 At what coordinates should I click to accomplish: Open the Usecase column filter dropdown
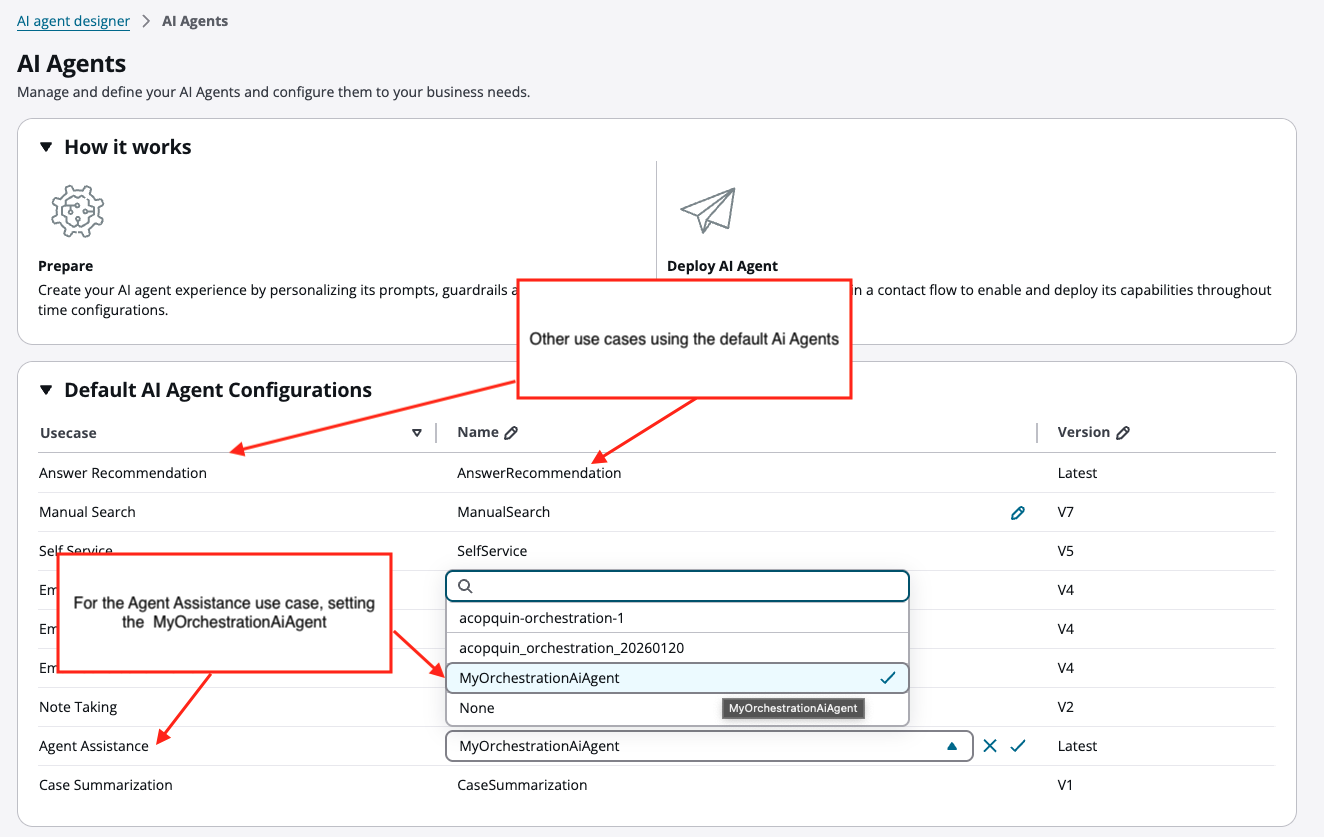click(417, 432)
